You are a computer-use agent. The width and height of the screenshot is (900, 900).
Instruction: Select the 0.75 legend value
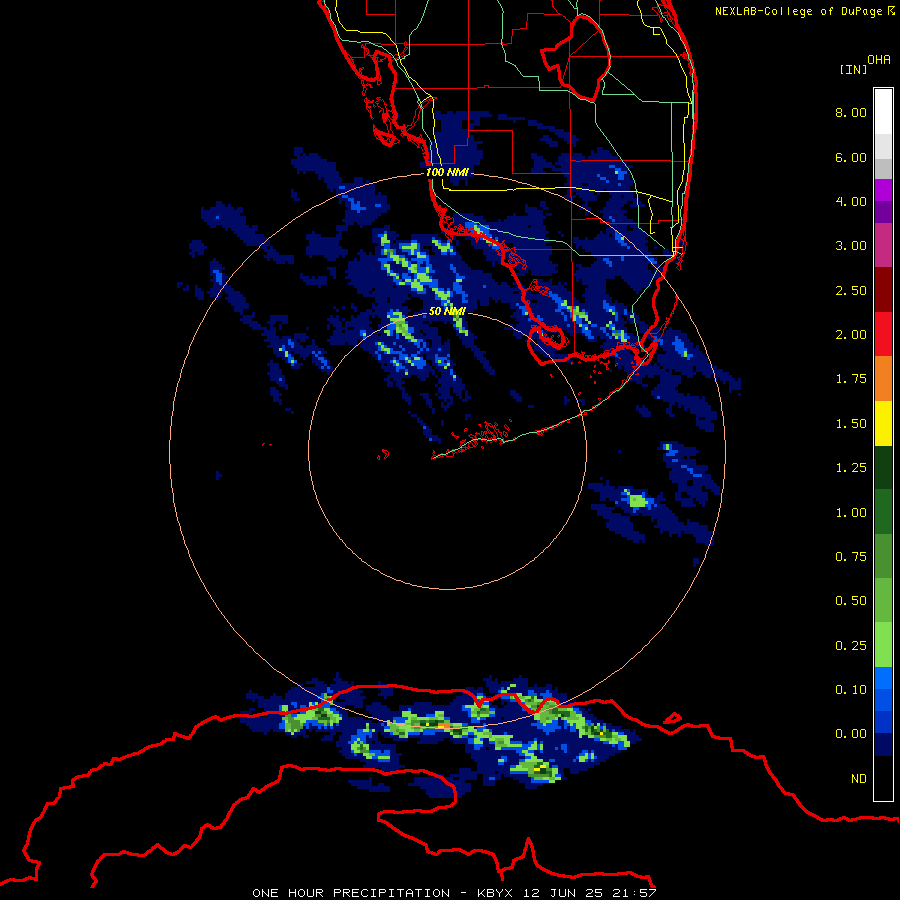[851, 557]
